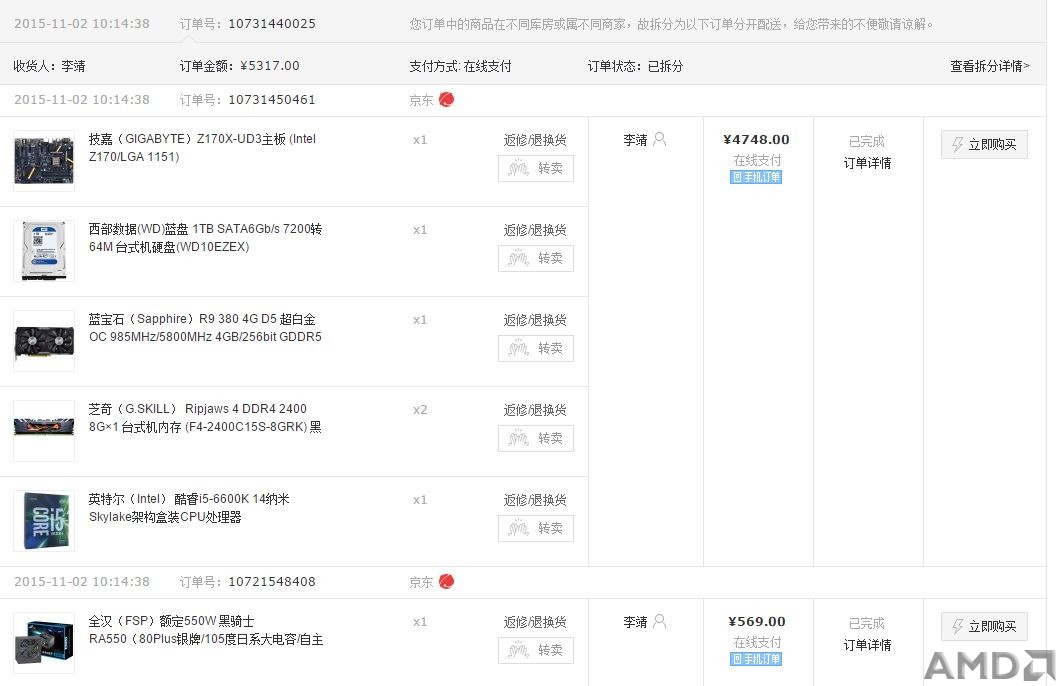Image resolution: width=1061 pixels, height=686 pixels.
Task: Open the GIGABYTE Z170X-UD3 motherboard thumbnail
Action: (x=44, y=161)
